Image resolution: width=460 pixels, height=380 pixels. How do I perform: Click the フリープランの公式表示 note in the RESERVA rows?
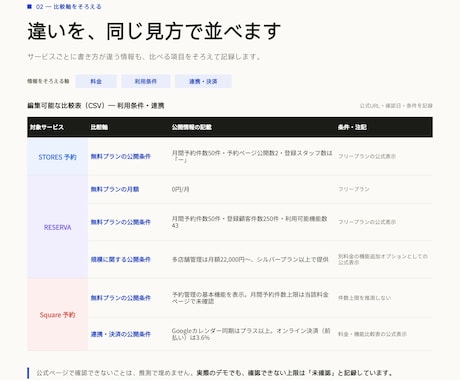point(367,222)
